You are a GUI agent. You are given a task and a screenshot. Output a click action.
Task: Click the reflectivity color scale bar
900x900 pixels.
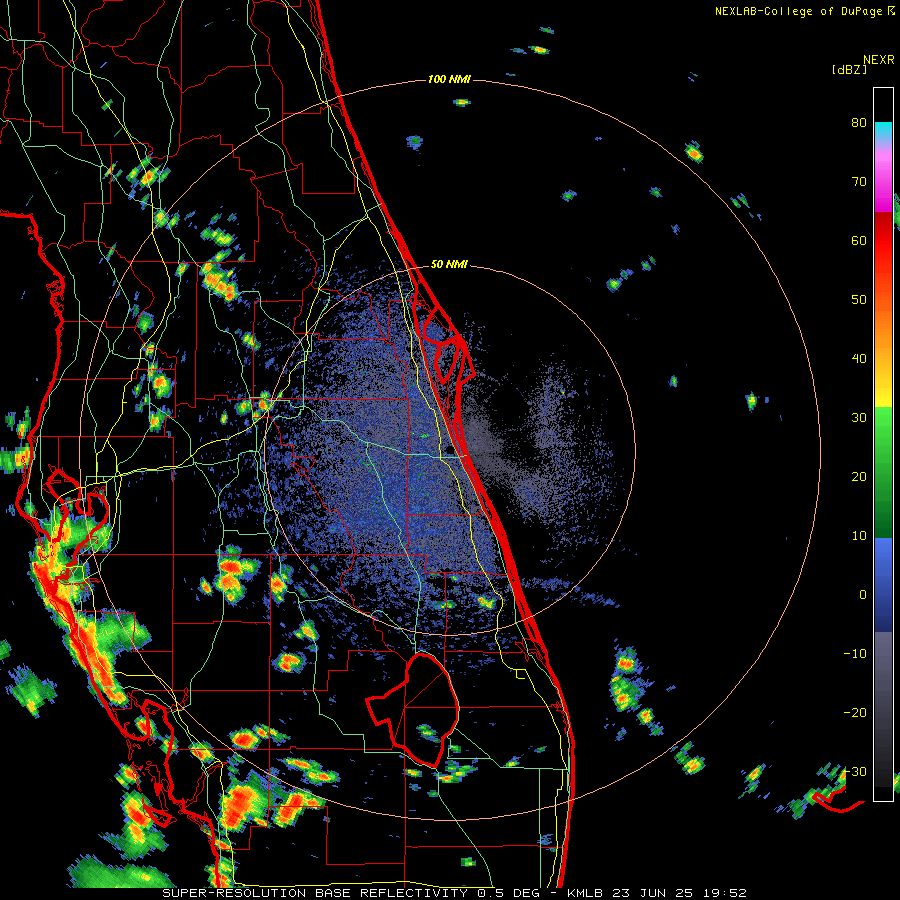tap(883, 444)
